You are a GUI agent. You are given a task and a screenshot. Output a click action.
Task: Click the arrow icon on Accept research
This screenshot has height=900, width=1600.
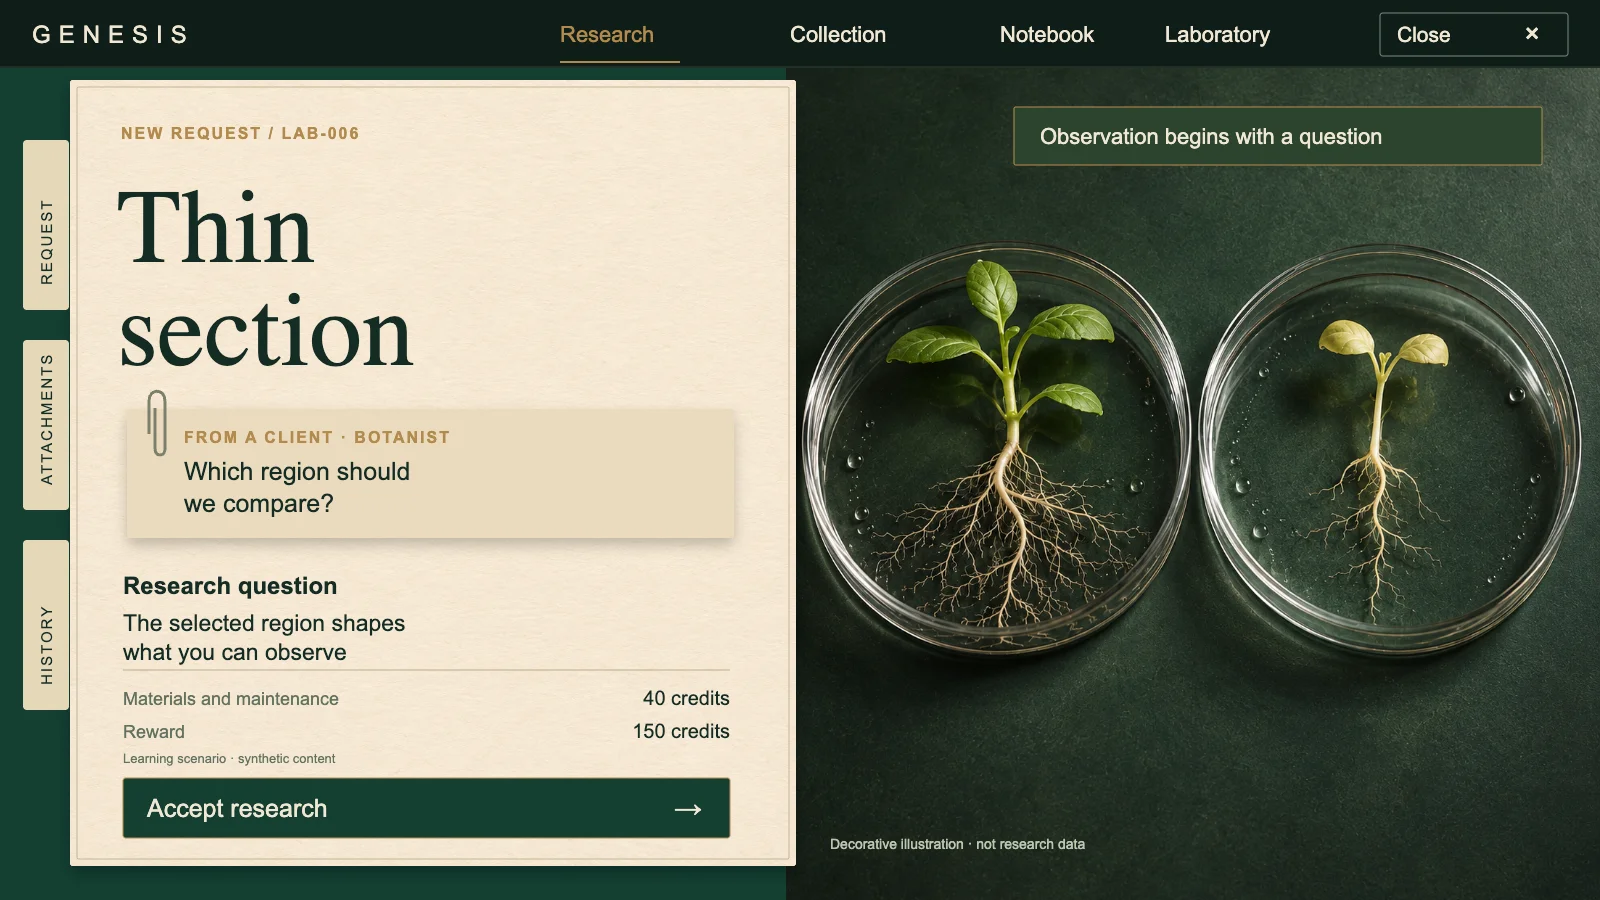point(688,809)
